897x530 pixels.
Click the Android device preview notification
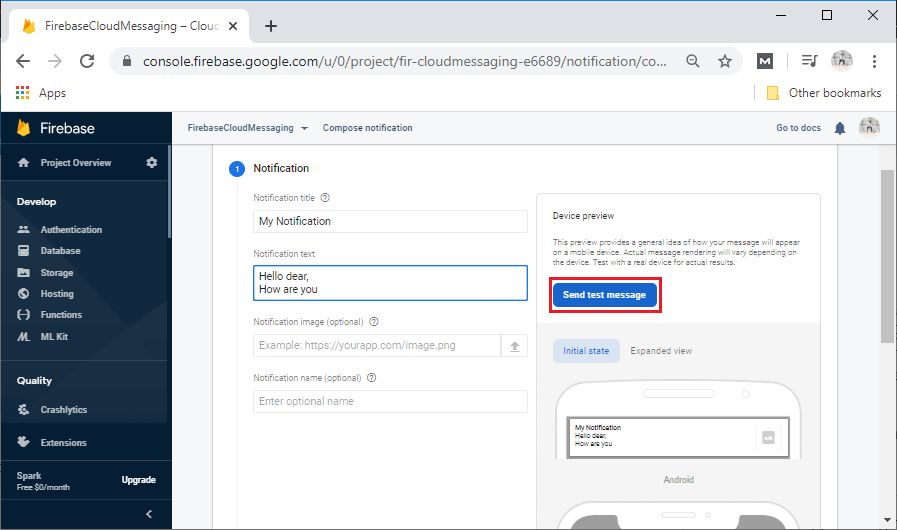pyautogui.click(x=678, y=437)
